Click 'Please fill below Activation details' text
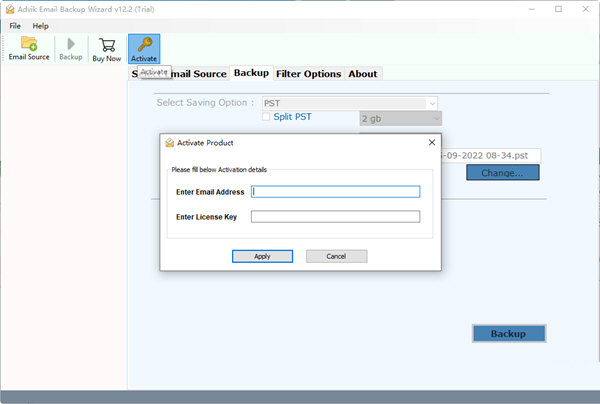 click(219, 169)
